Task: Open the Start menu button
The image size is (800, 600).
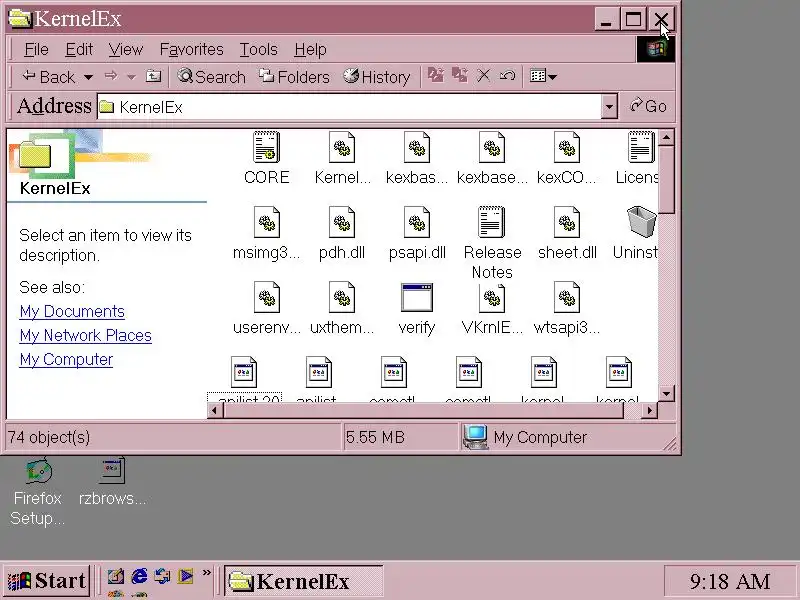Action: click(x=46, y=581)
